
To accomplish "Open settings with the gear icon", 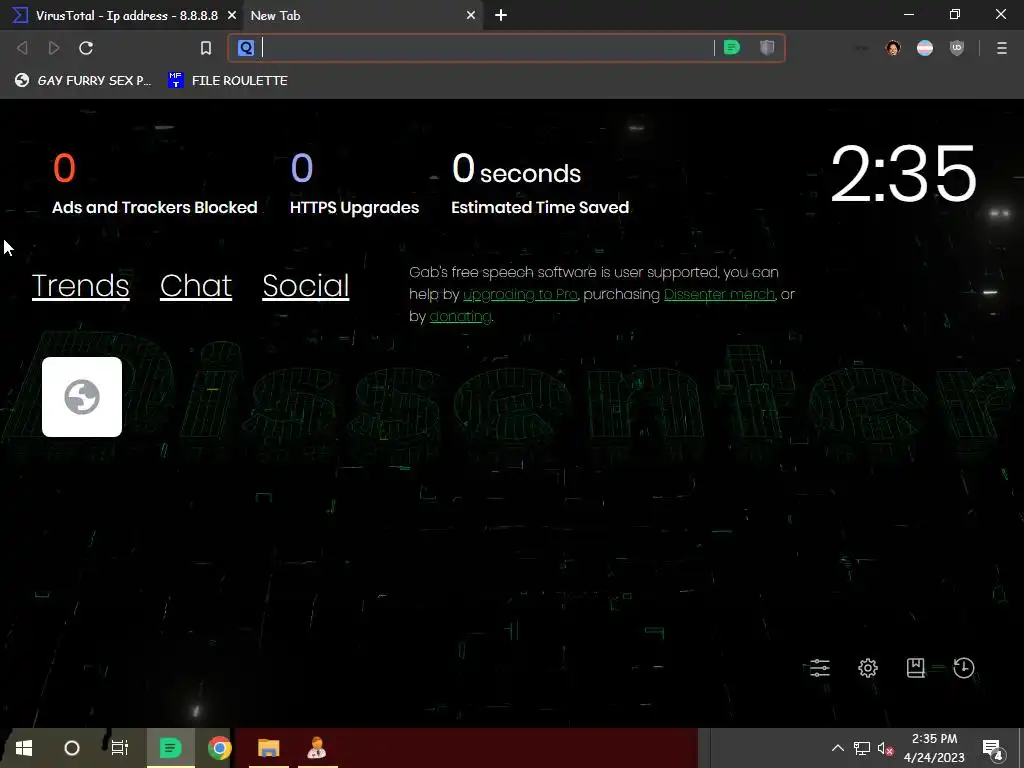I will click(x=868, y=667).
